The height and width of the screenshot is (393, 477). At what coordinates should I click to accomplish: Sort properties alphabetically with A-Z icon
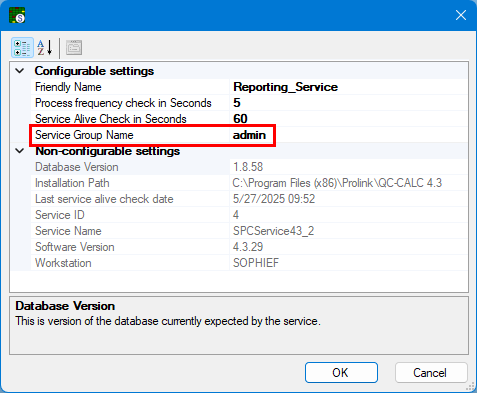[45, 48]
